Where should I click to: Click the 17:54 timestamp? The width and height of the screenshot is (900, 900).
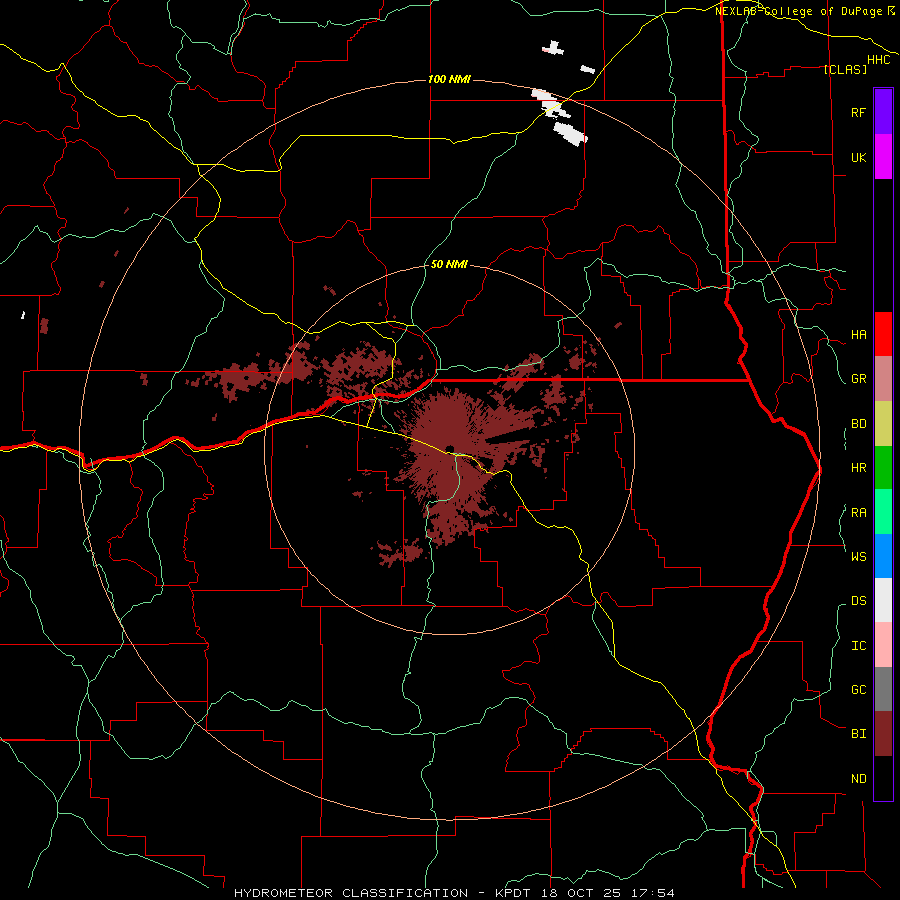click(651, 893)
